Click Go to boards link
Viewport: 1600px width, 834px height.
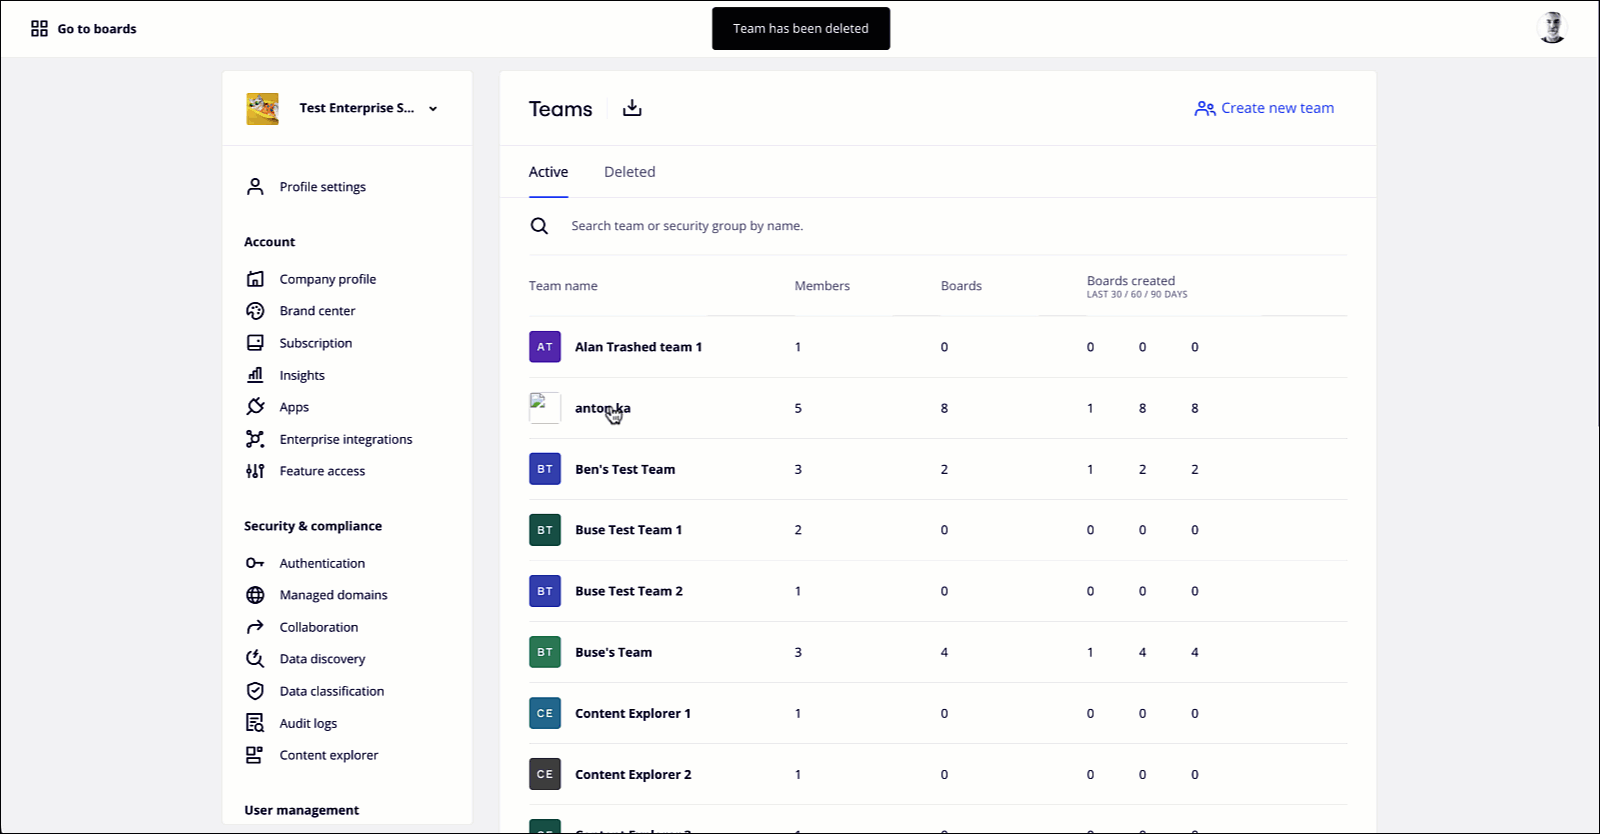[x=97, y=29]
